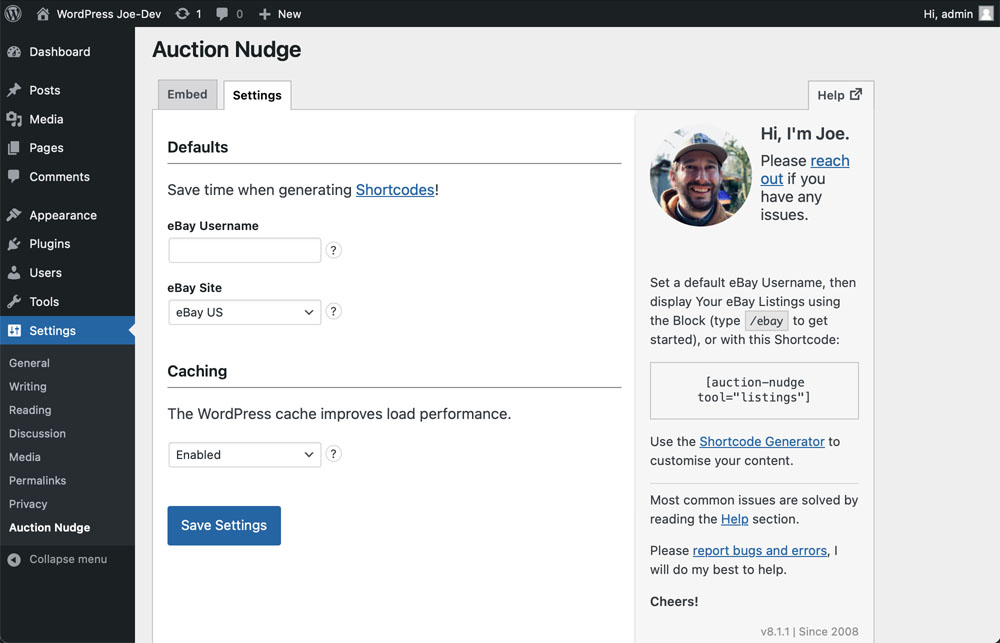Click the plus icon beside New
1000x643 pixels.
(265, 14)
